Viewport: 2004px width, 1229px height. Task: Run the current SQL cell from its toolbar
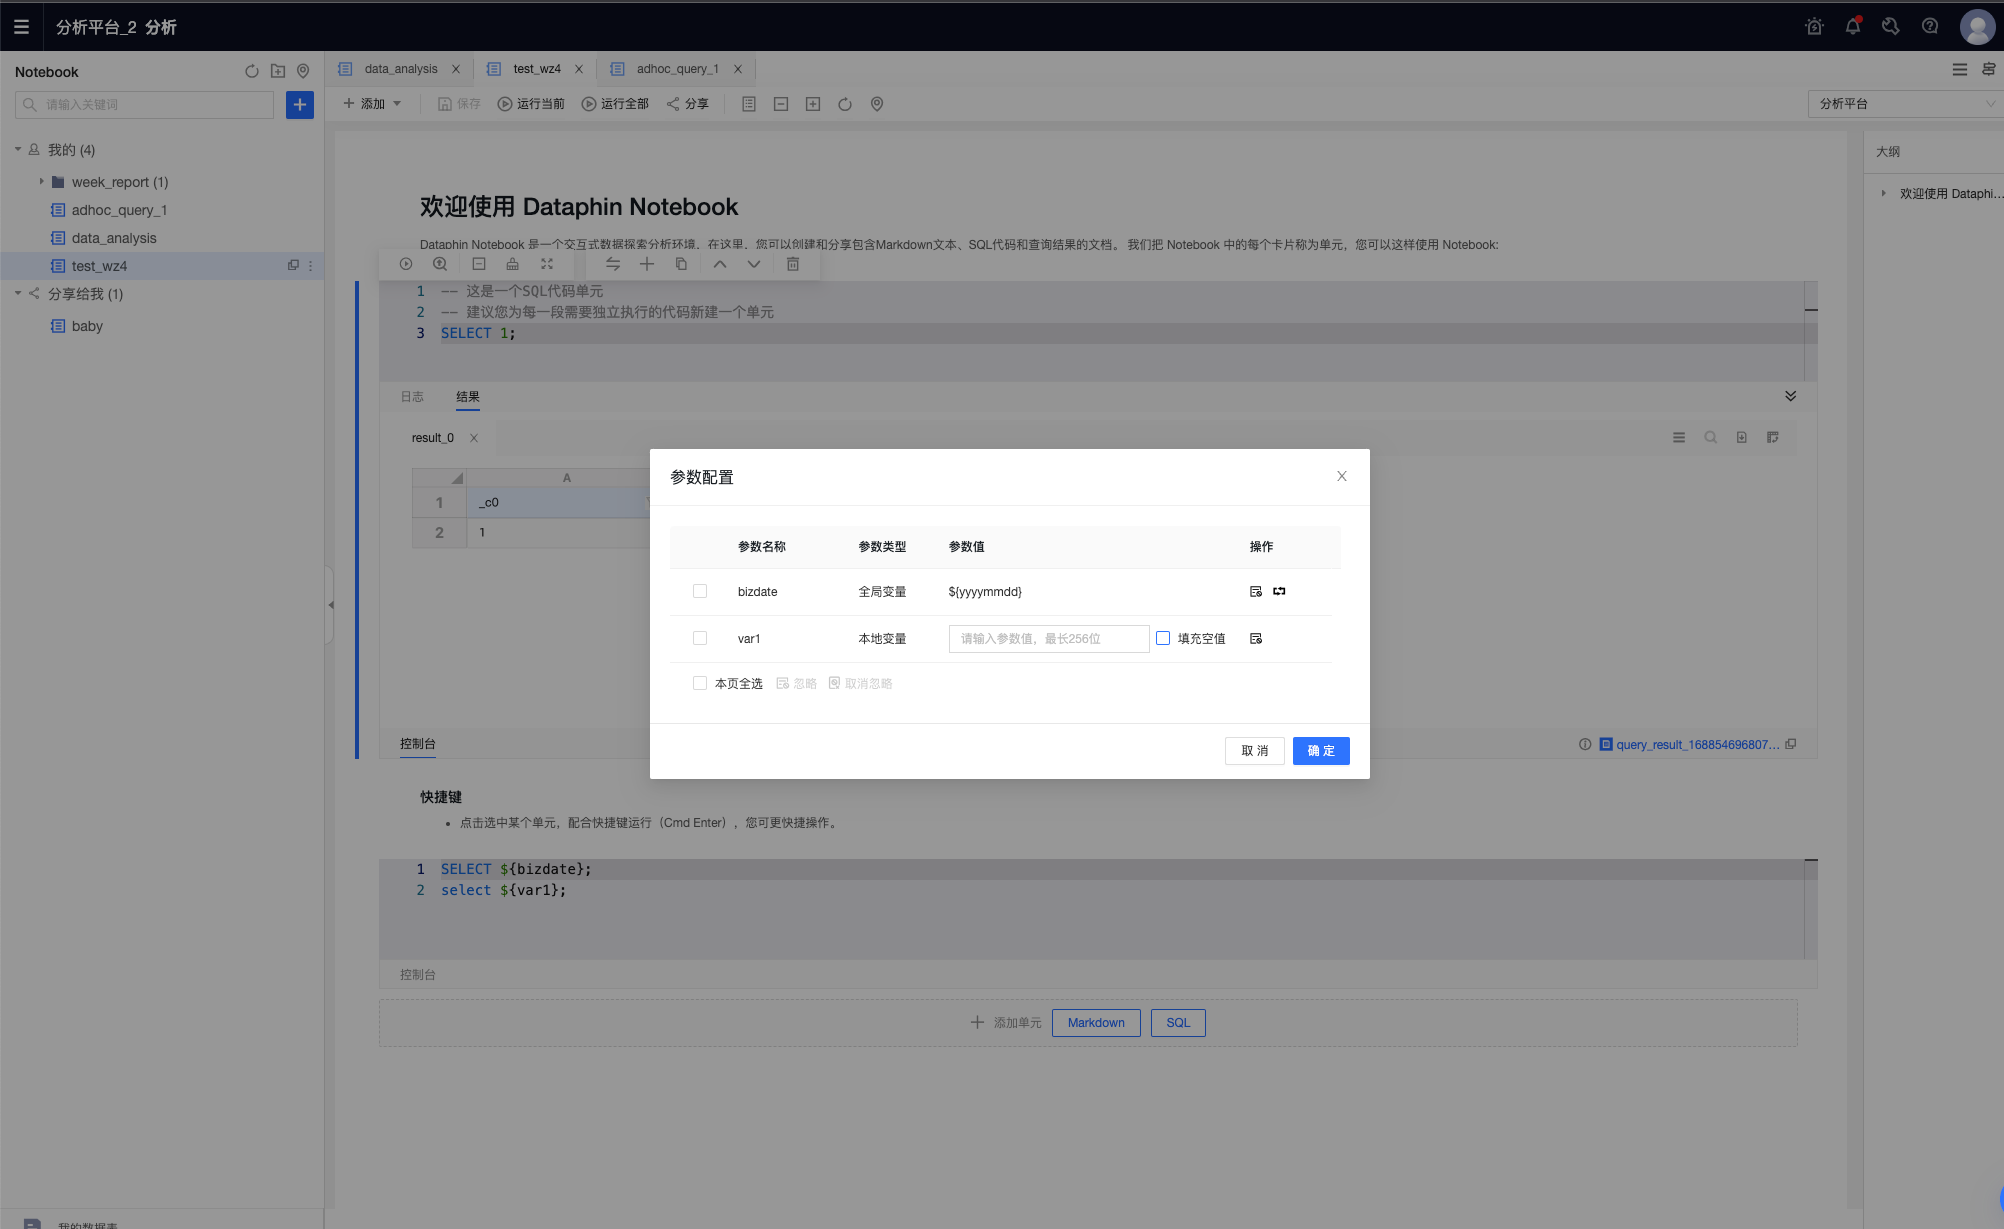pos(406,264)
